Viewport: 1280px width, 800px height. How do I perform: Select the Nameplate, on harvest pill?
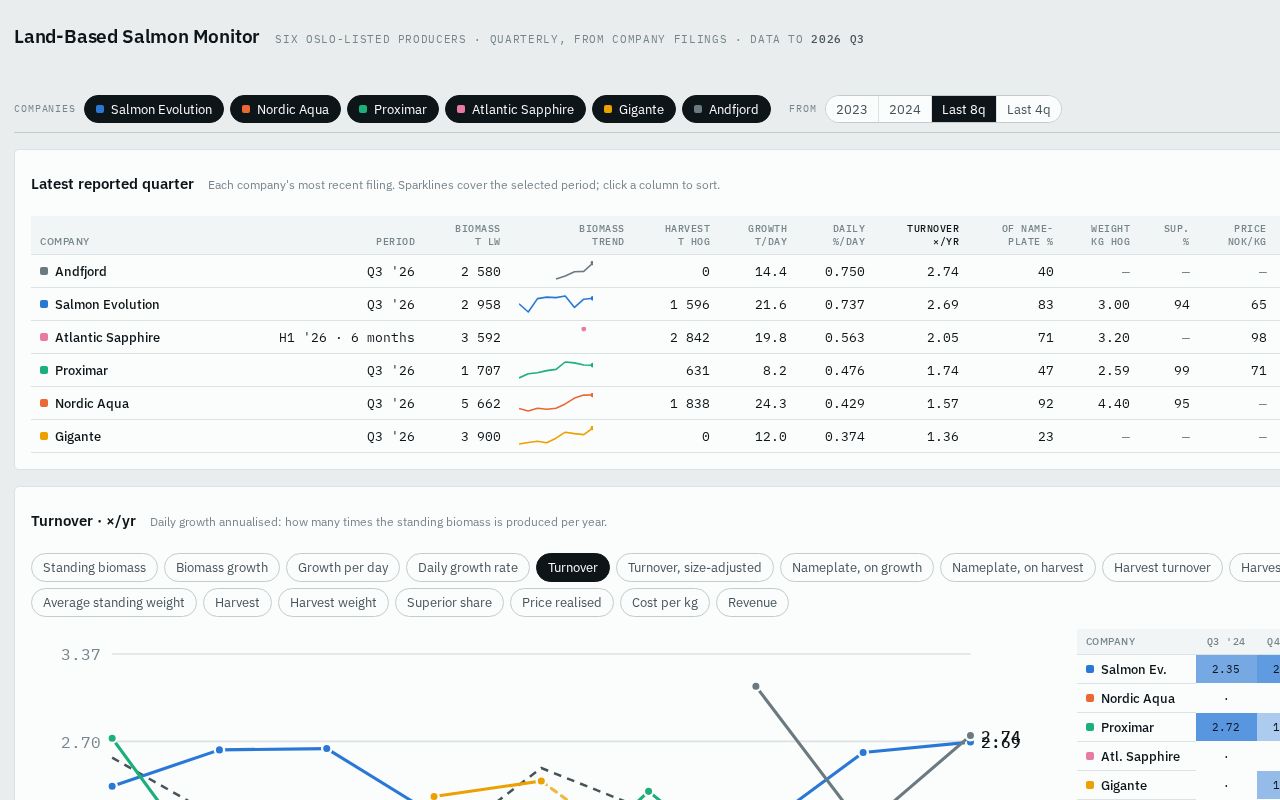pos(1018,567)
